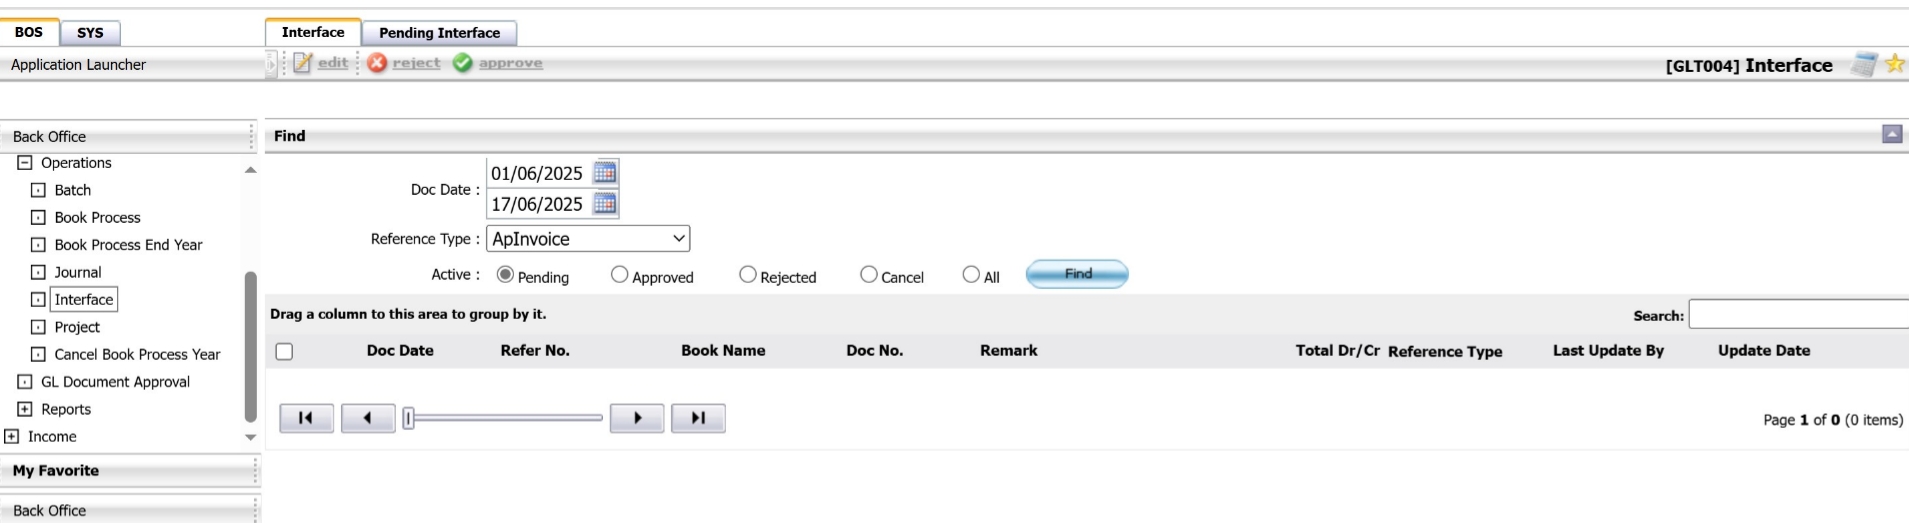Select the Rejected radio button
This screenshot has height=523, width=1909.
[x=748, y=275]
